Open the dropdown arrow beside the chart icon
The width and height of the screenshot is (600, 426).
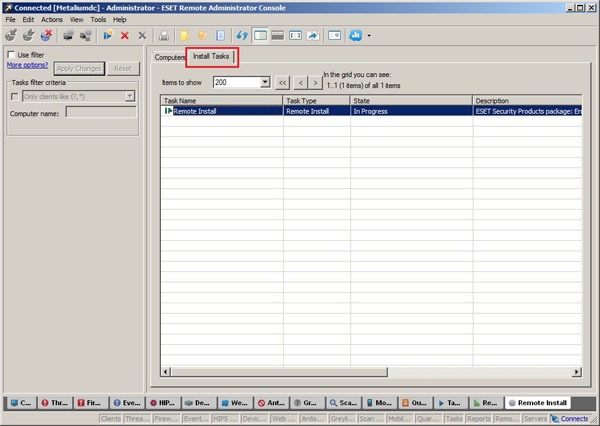(369, 36)
